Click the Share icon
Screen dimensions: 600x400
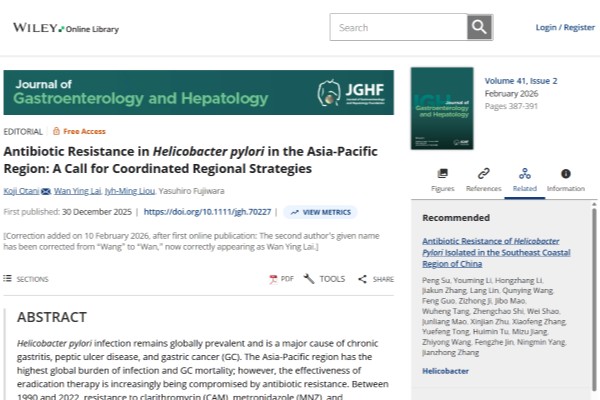pos(362,279)
